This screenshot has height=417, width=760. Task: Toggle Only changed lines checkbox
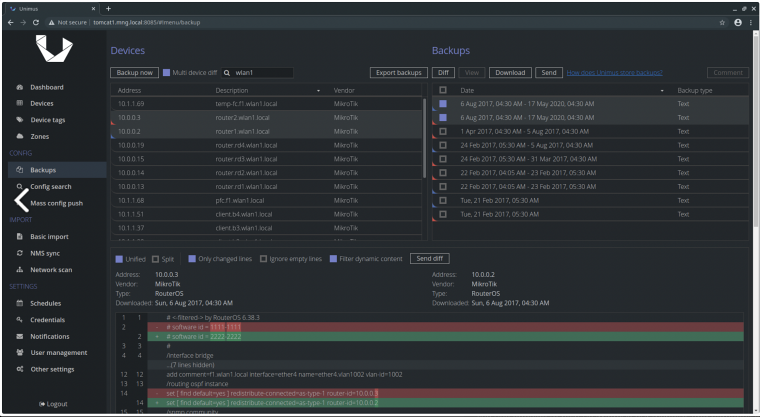[x=192, y=259]
